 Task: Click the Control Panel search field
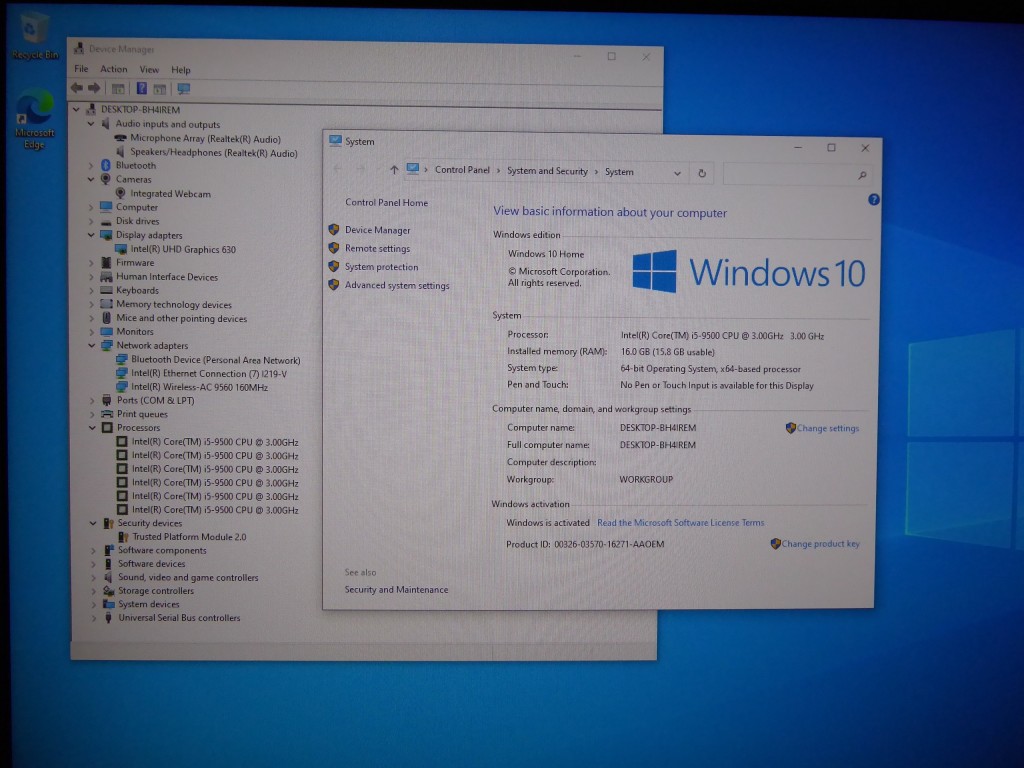click(798, 175)
